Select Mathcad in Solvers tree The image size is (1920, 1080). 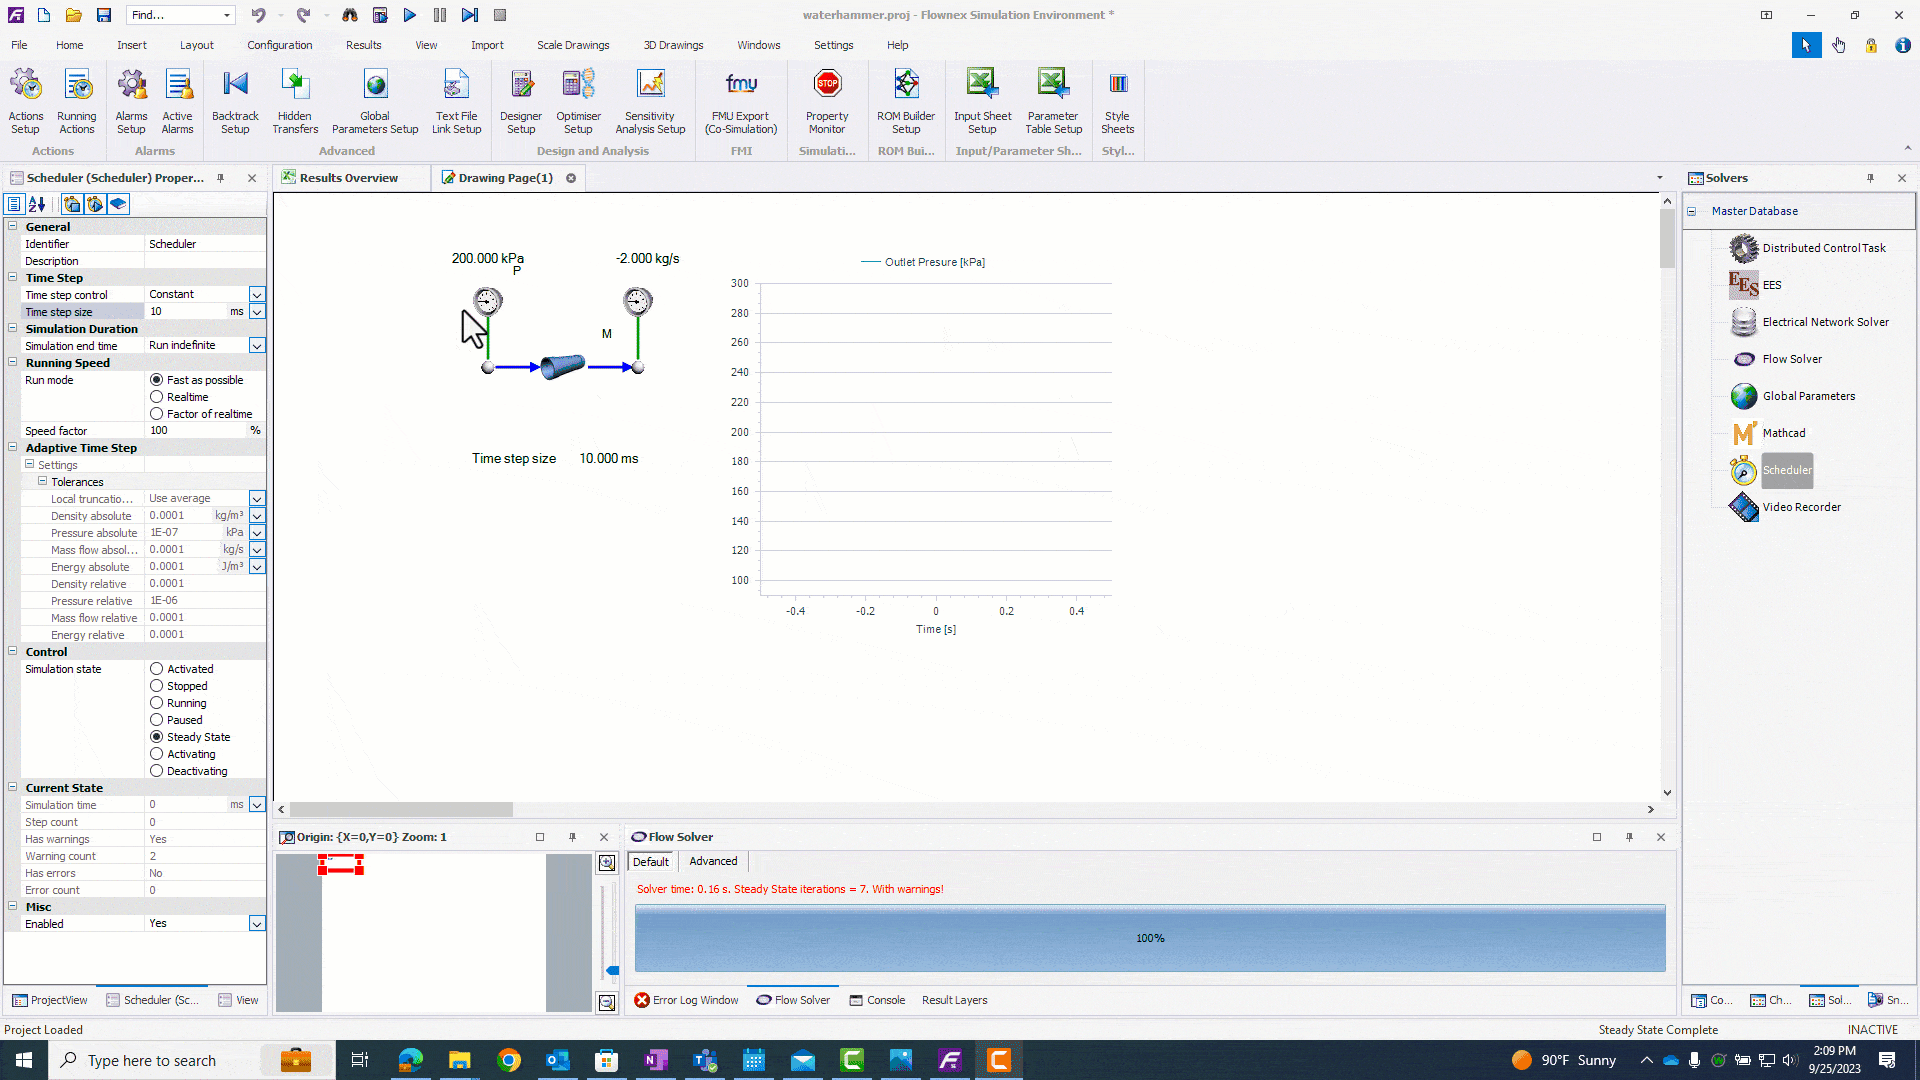click(1783, 433)
